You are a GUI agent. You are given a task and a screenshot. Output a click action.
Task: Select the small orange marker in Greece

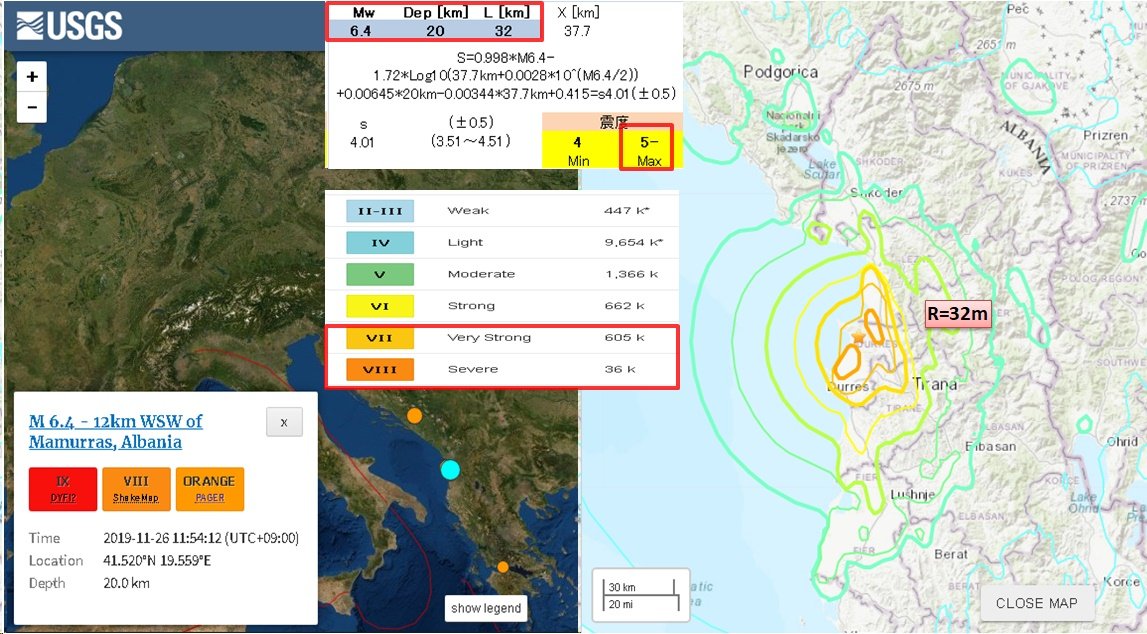click(503, 567)
